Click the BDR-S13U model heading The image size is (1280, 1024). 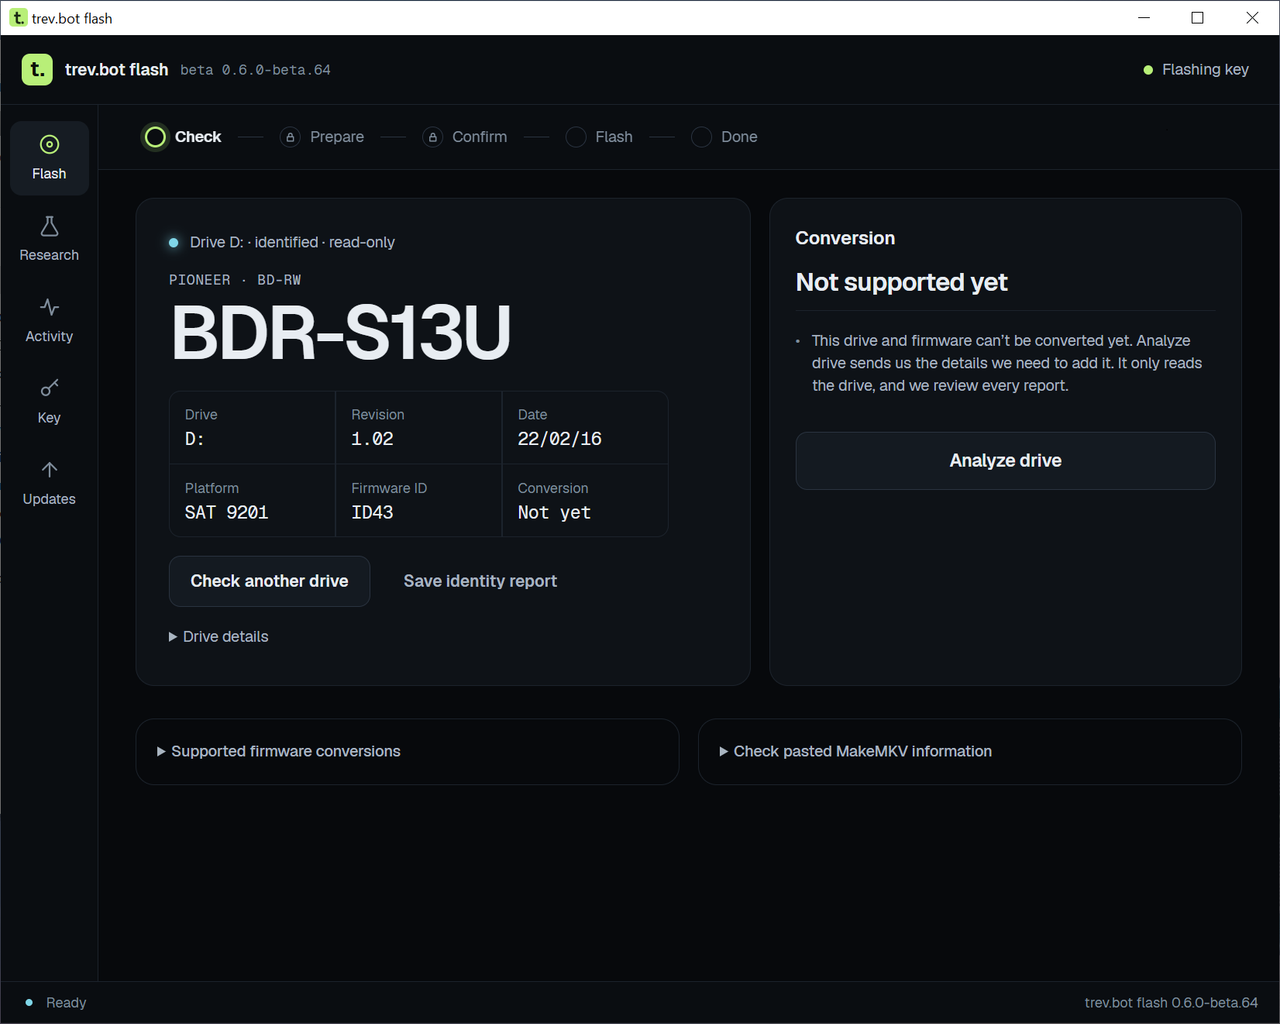click(341, 333)
